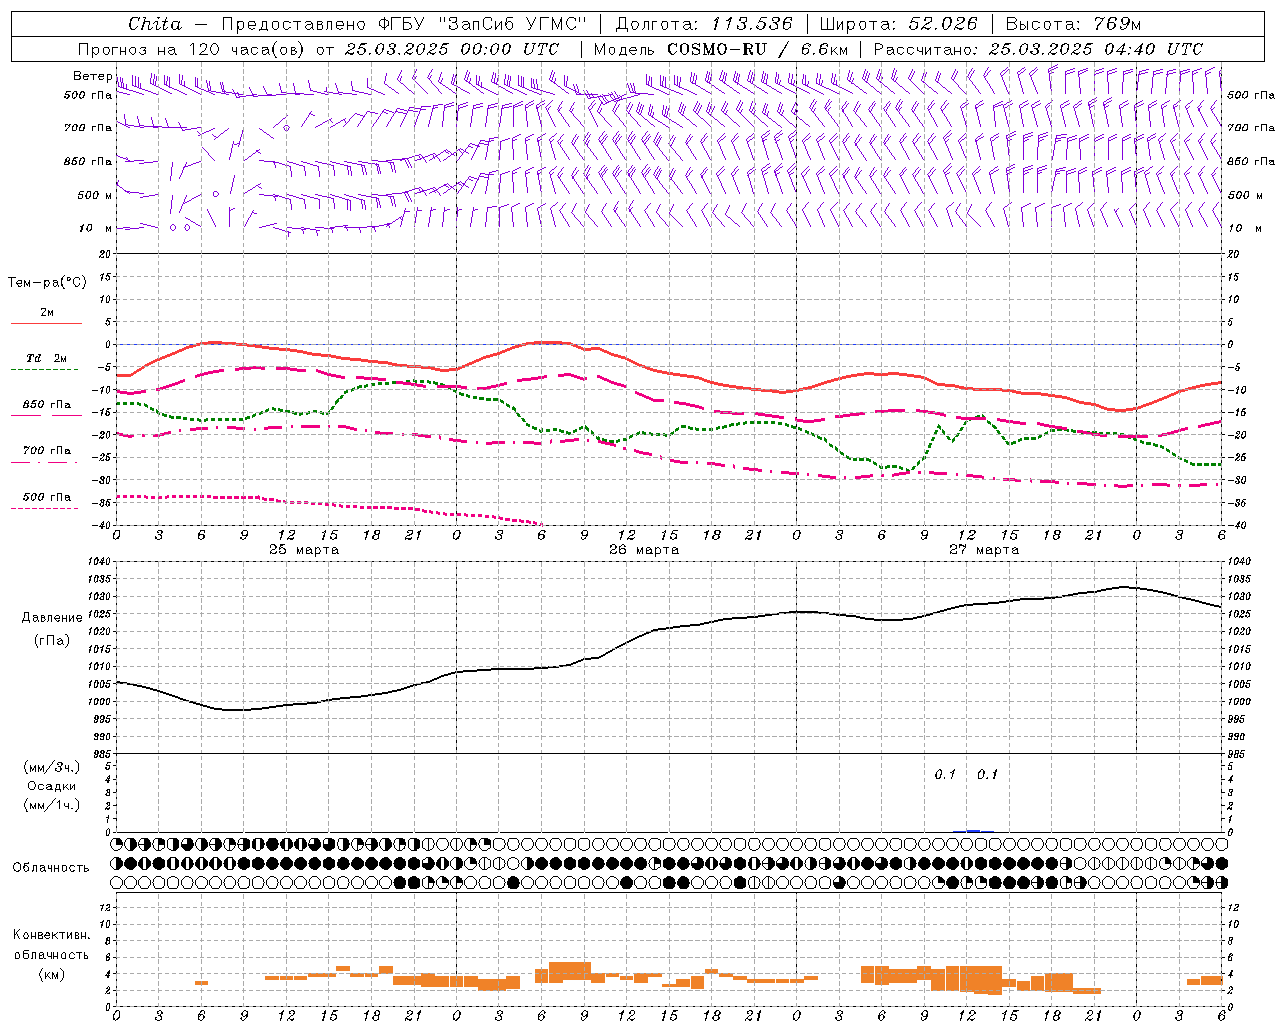Click the "Широта: 52.026" header value
The height and width of the screenshot is (1024, 1280).
898,24
